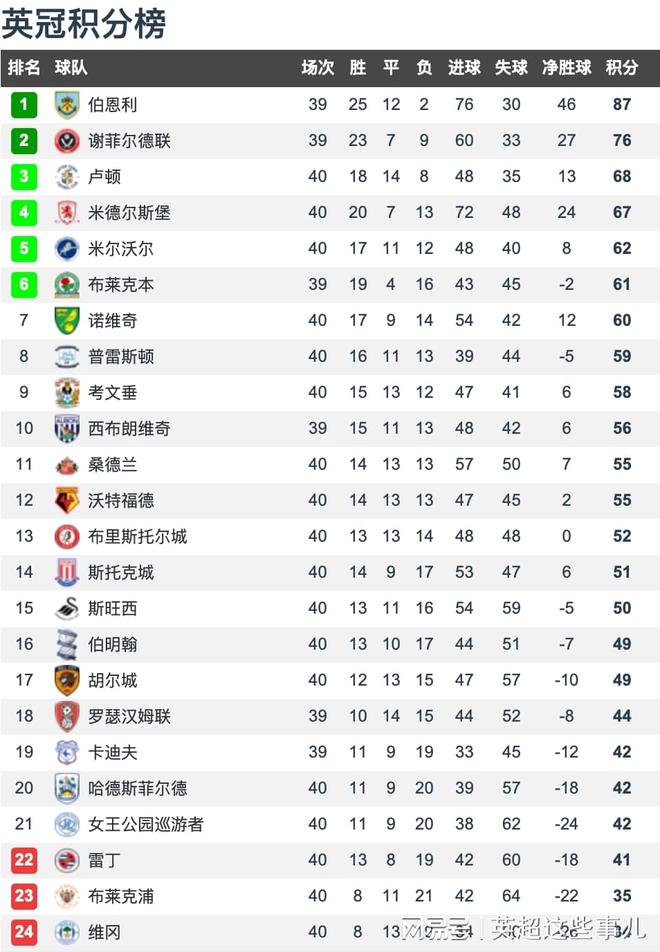660x952 pixels.
Task: Click the green rank 1 badge
Action: pyautogui.click(x=24, y=104)
